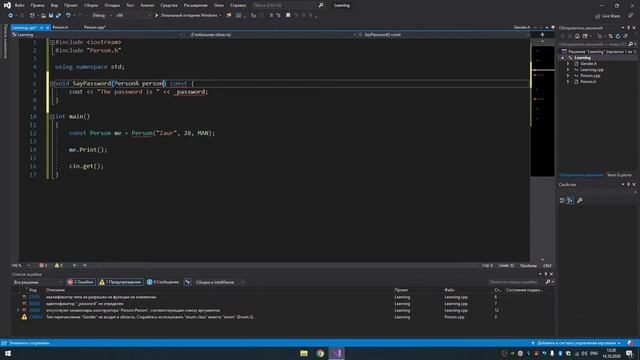
Task: Open Chrome from the taskbar
Action: (x=320, y=353)
